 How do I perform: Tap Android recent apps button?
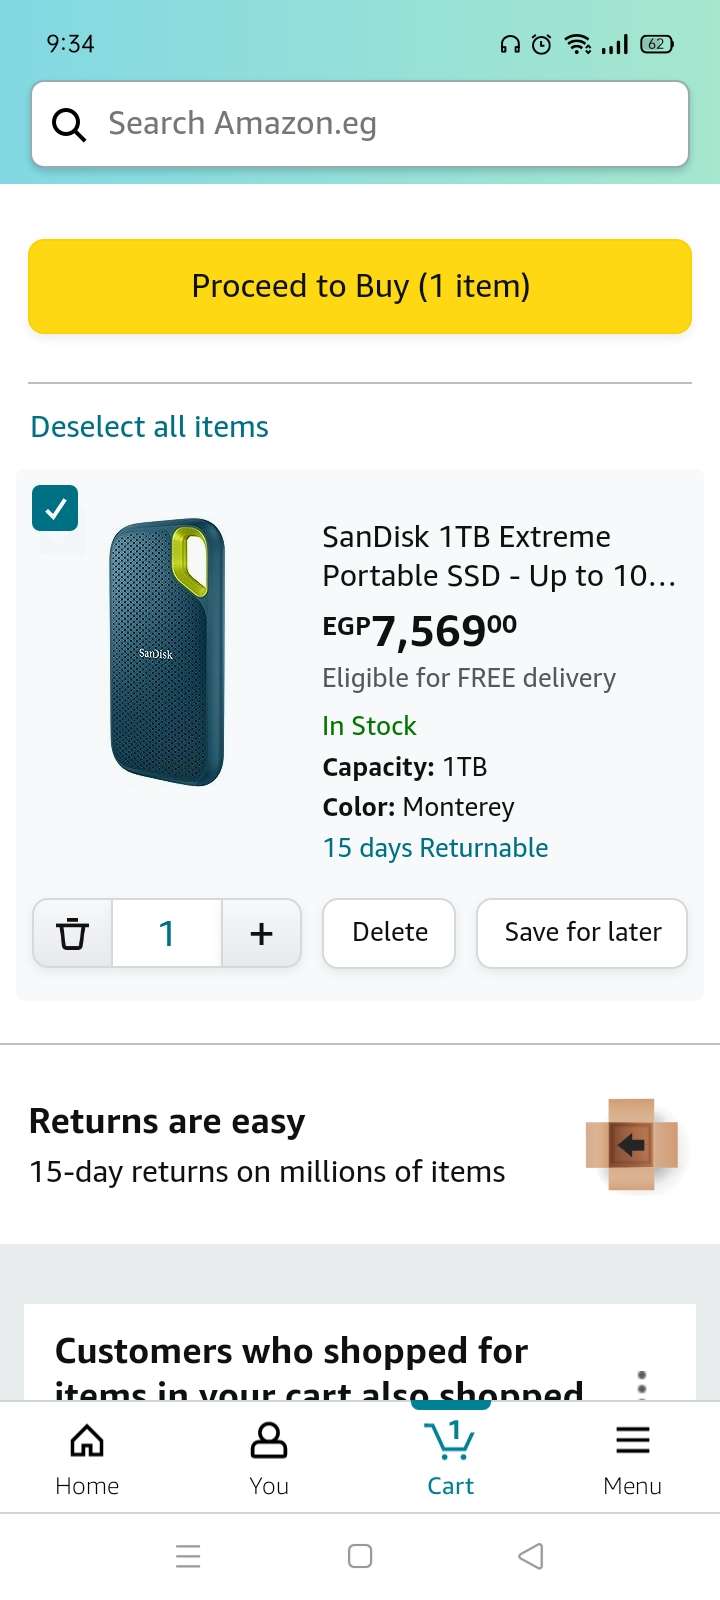(x=188, y=1556)
